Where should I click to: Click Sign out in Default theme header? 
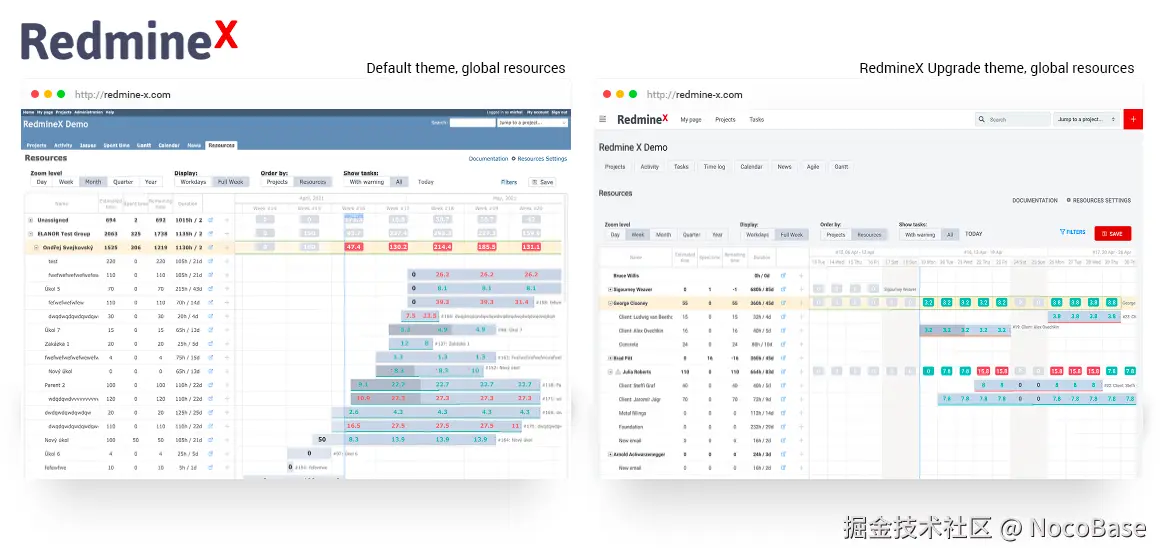pos(559,112)
